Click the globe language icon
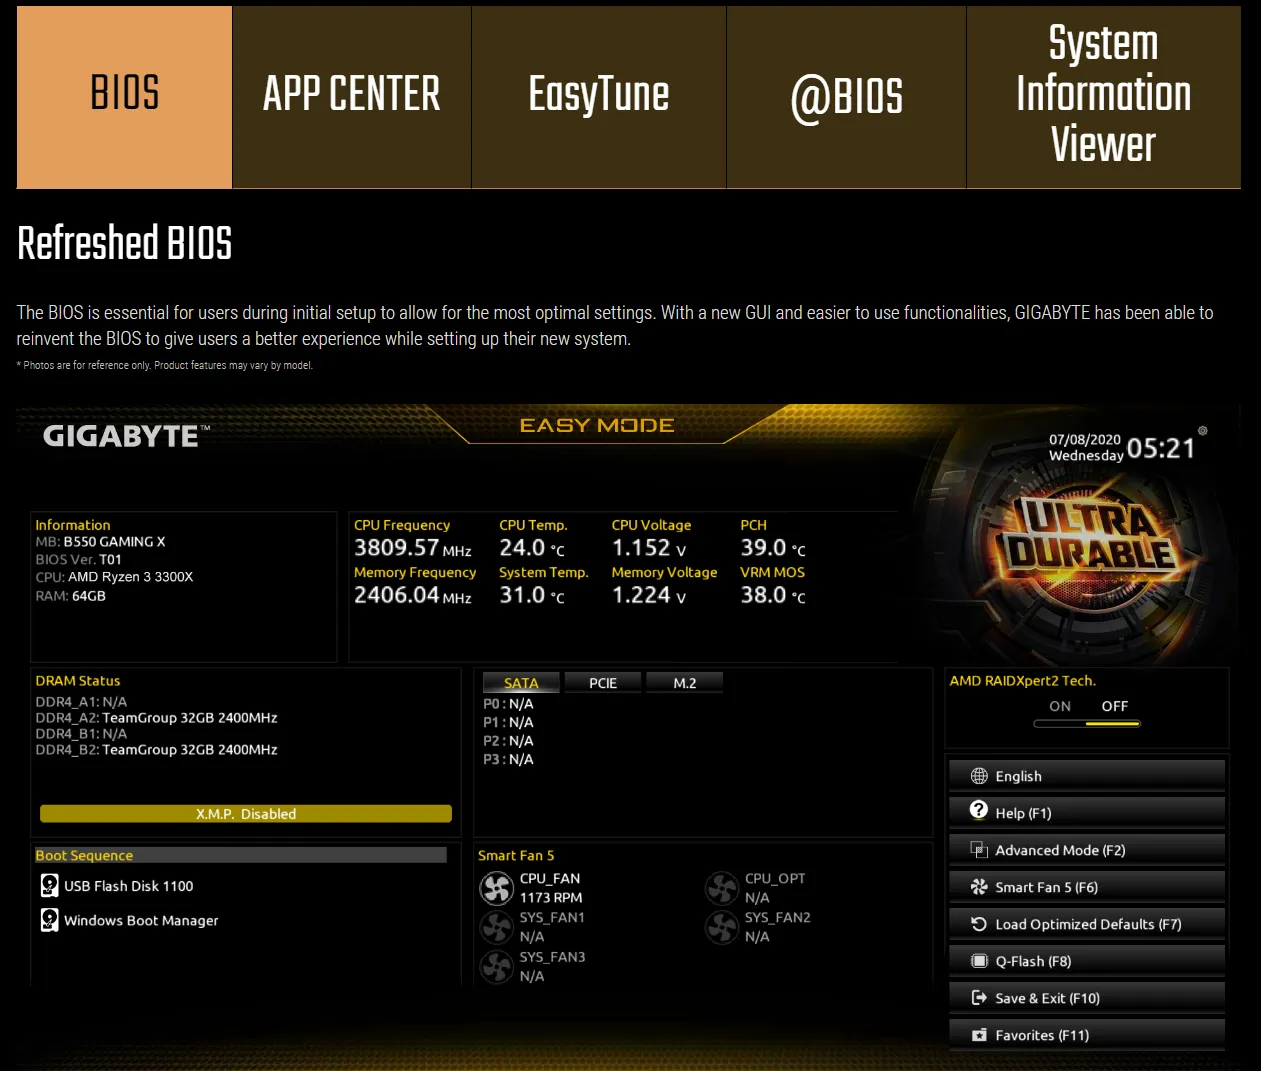 click(979, 776)
